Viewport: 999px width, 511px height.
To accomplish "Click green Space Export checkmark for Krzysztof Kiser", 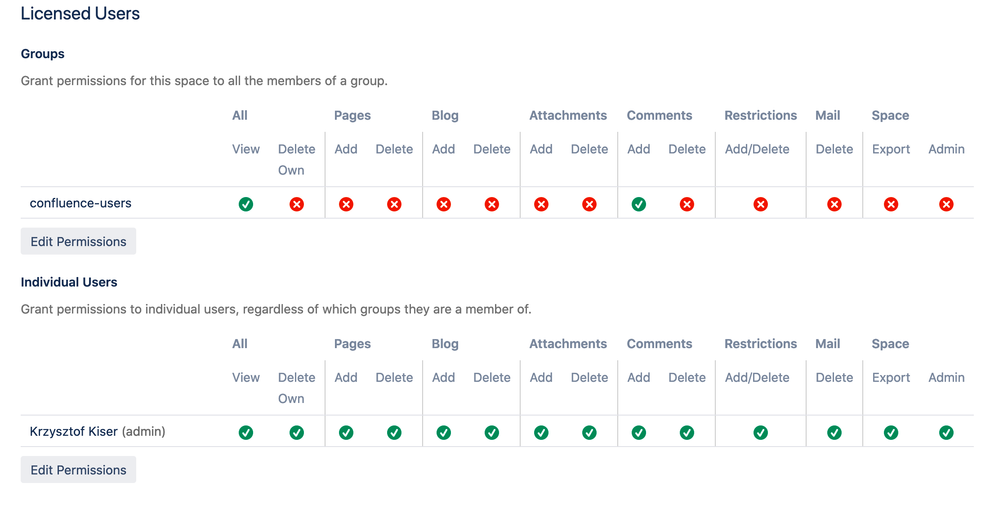I will [x=891, y=433].
